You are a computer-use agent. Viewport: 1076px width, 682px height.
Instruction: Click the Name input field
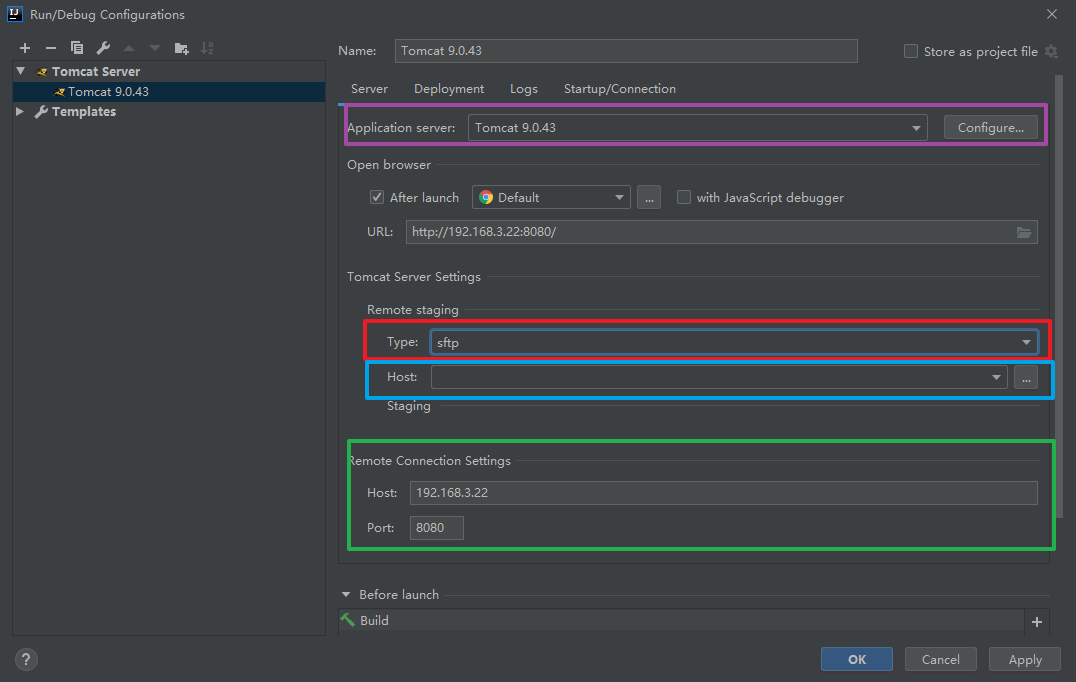[626, 51]
